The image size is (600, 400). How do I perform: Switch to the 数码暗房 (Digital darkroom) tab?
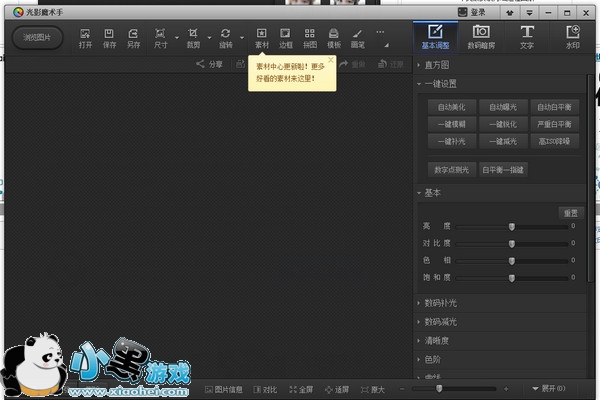click(x=480, y=37)
